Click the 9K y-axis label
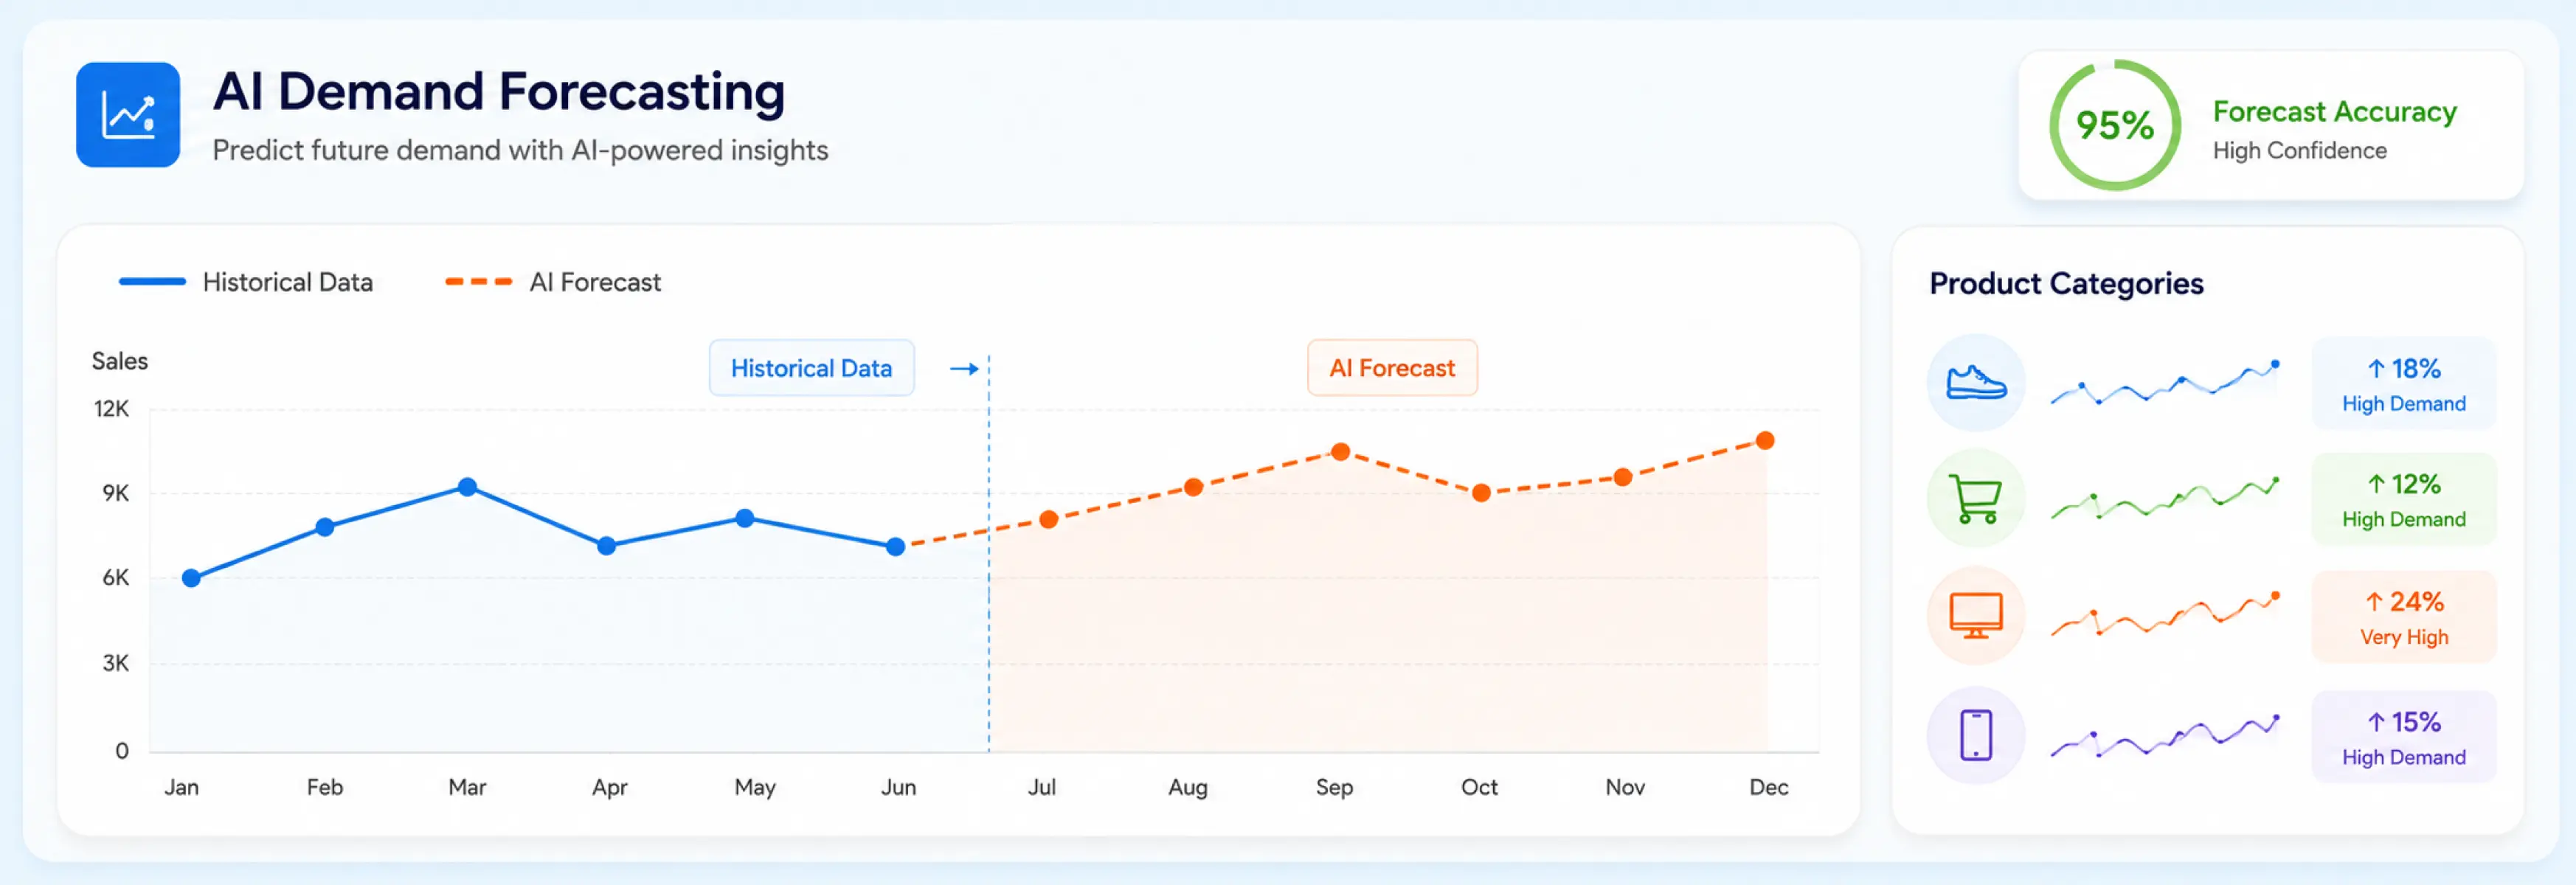Screen dimensions: 2576x885 click(116, 493)
